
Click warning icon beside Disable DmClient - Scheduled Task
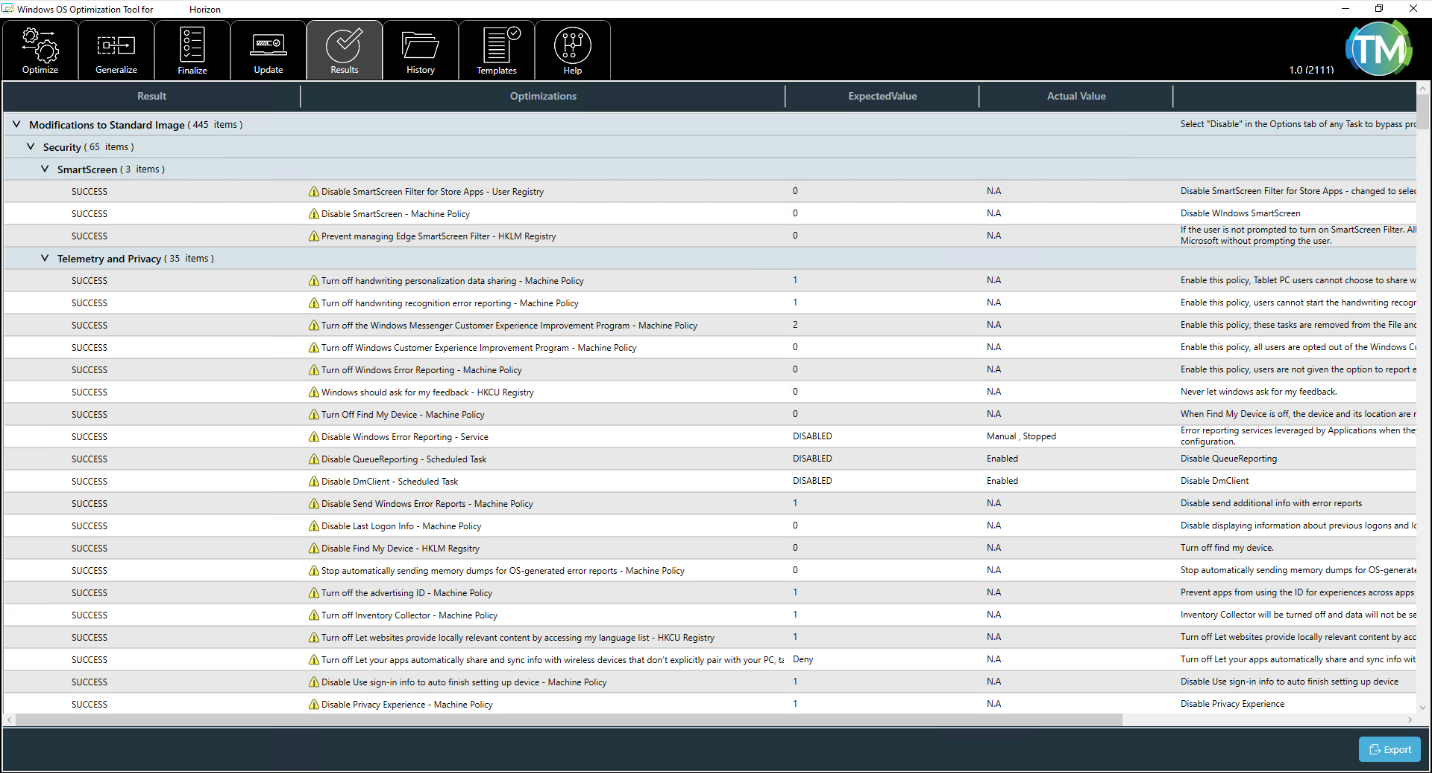pyautogui.click(x=314, y=481)
